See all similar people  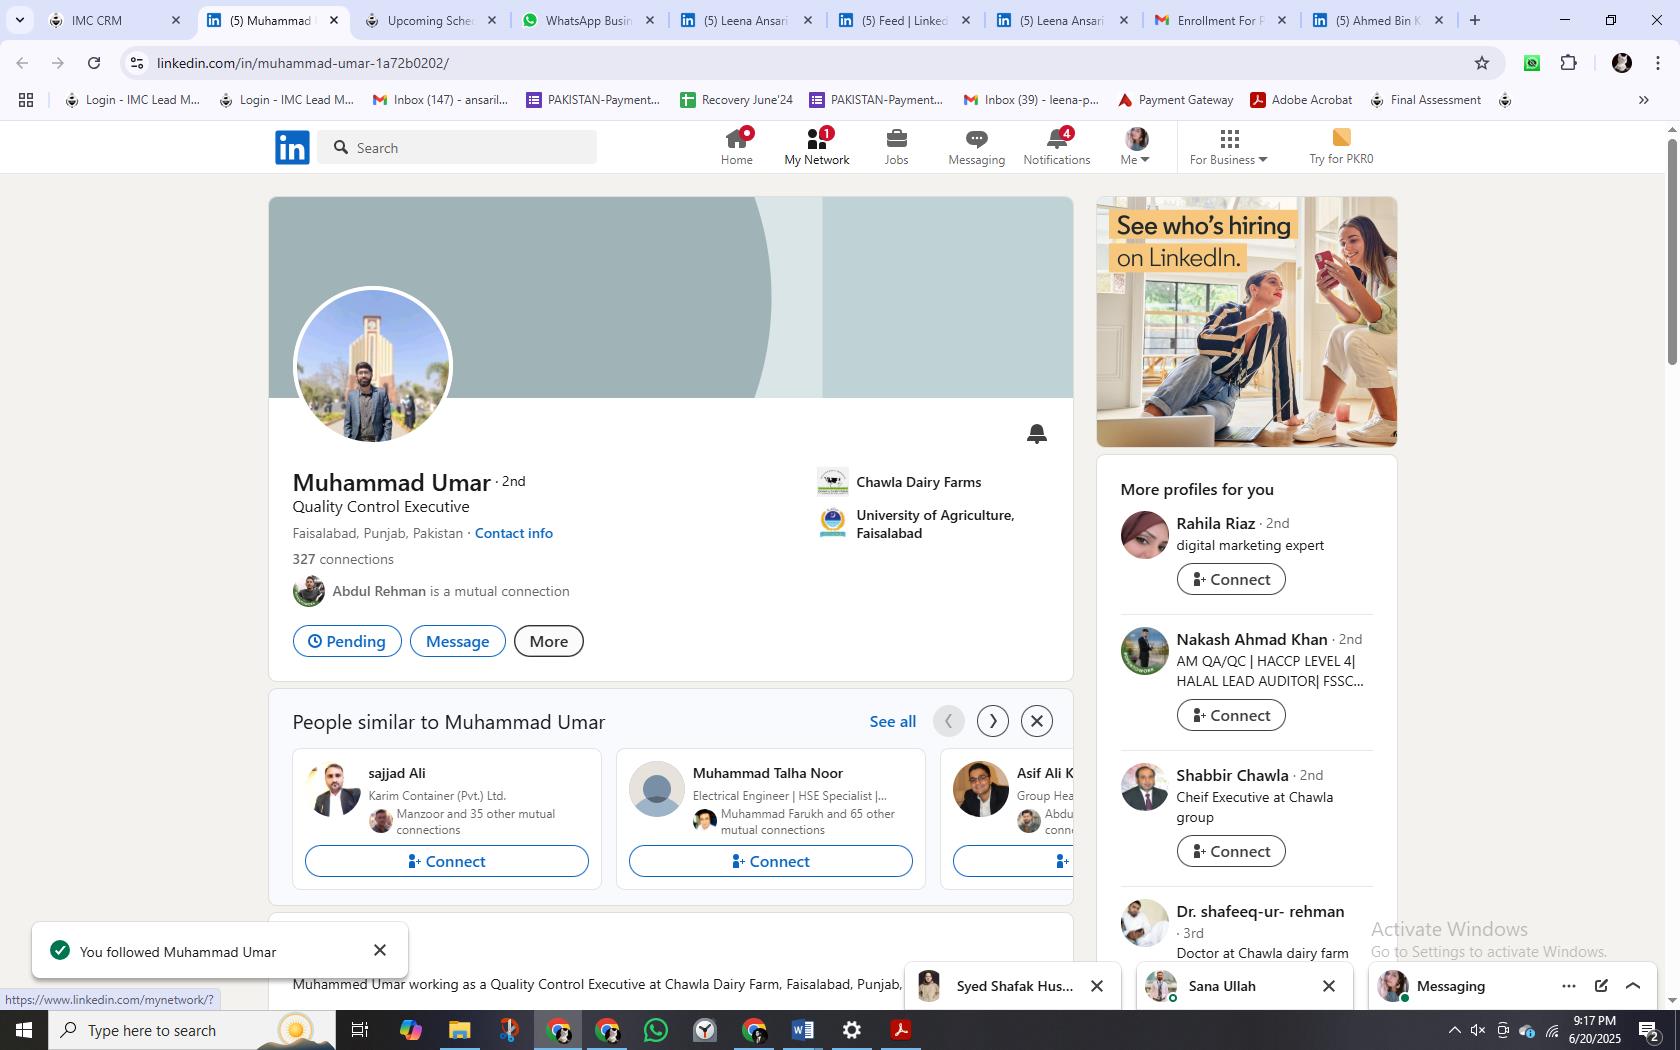click(x=893, y=721)
